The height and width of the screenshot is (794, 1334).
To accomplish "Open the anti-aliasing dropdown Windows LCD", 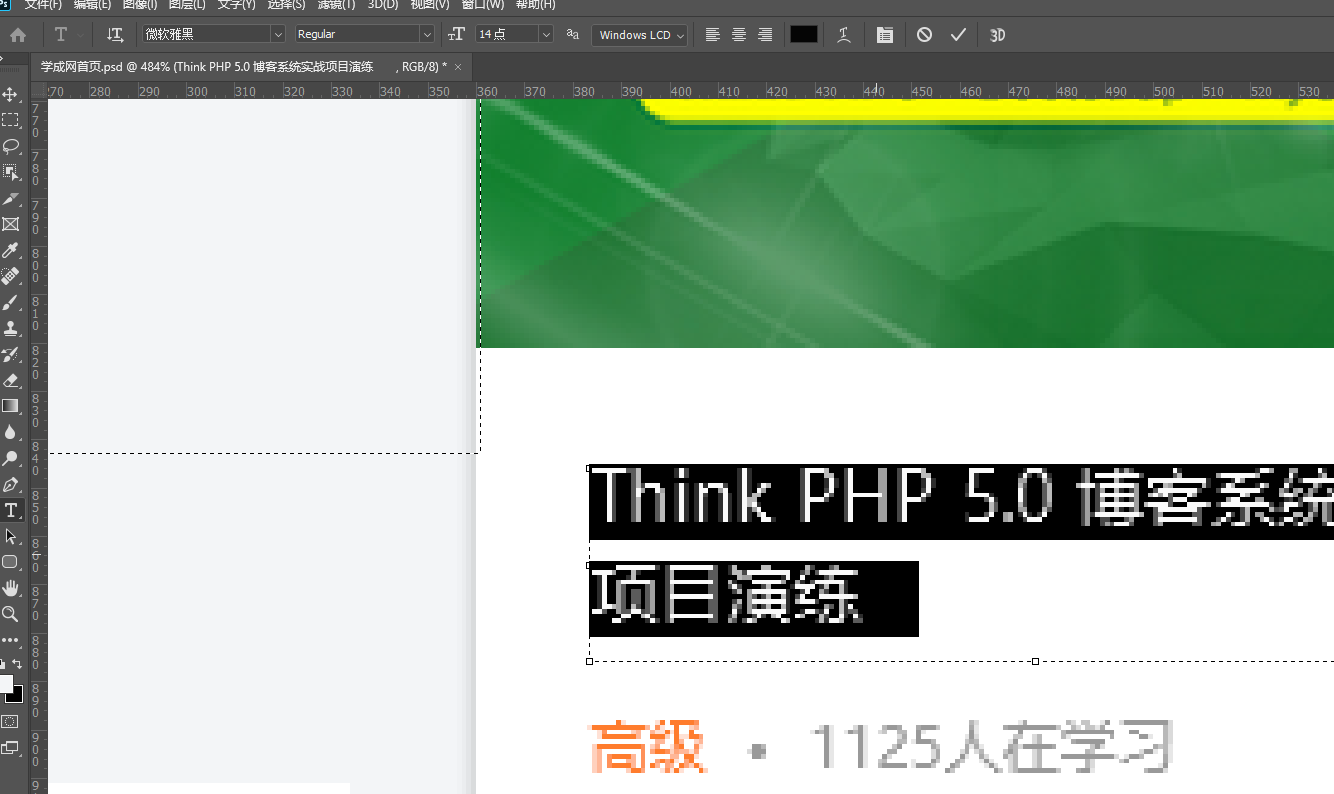I will [640, 34].
